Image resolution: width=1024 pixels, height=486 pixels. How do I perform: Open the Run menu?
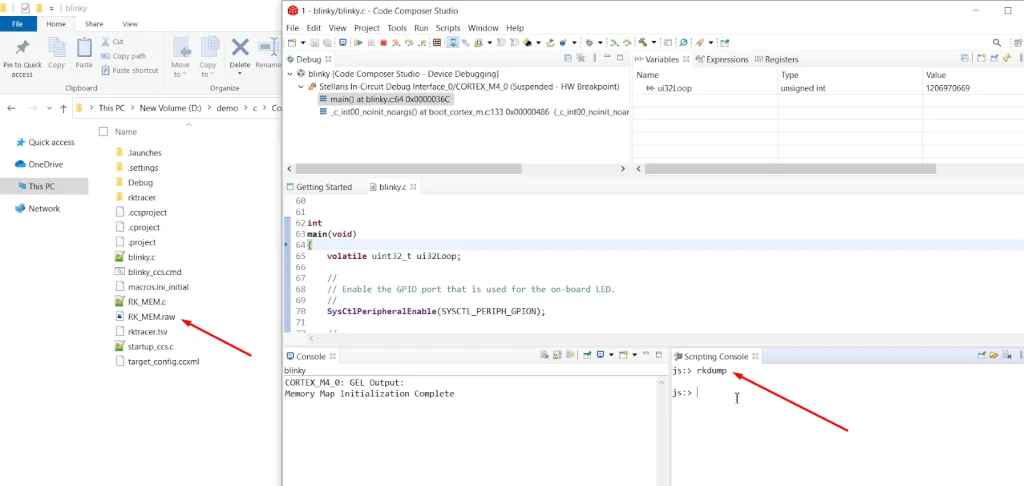[x=421, y=28]
